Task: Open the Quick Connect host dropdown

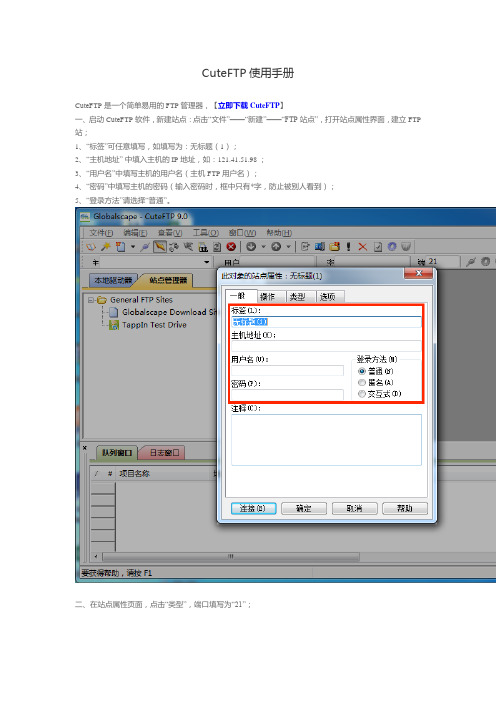Action: 206,262
